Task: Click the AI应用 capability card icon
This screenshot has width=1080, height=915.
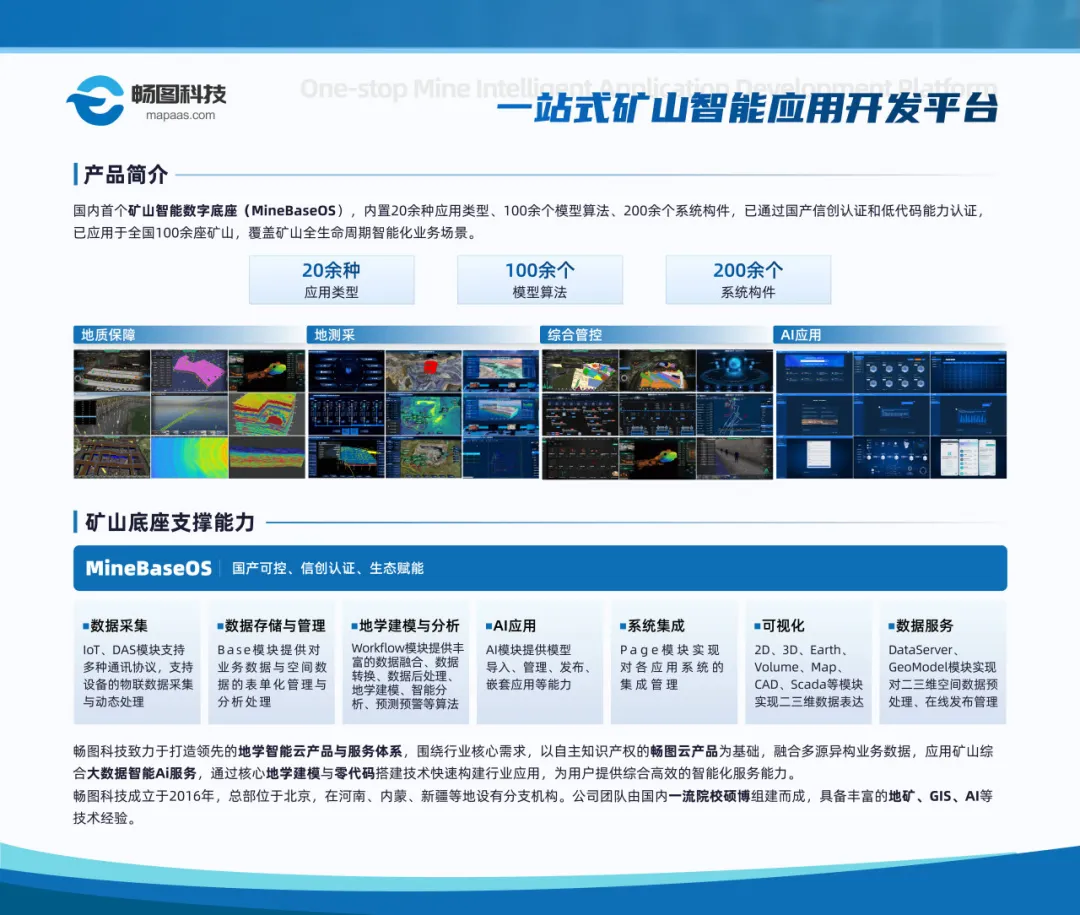Action: click(x=487, y=626)
